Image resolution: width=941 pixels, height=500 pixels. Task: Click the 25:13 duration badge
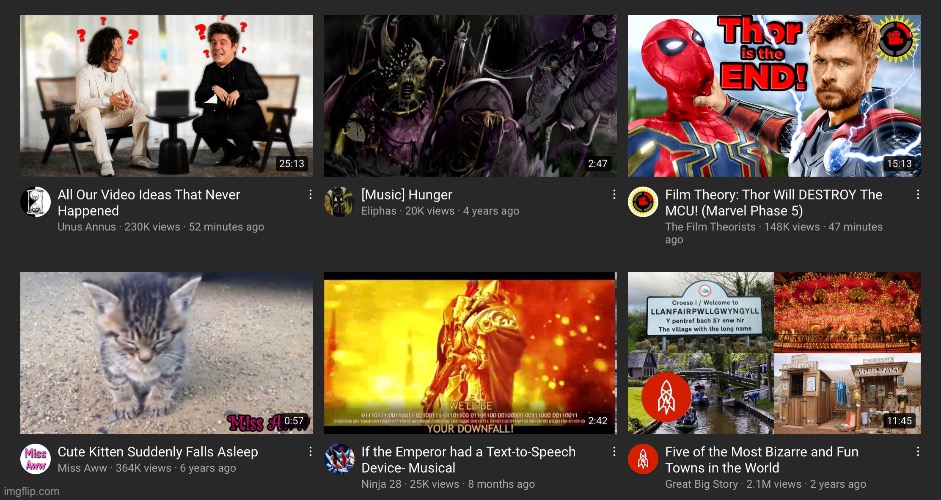292,163
